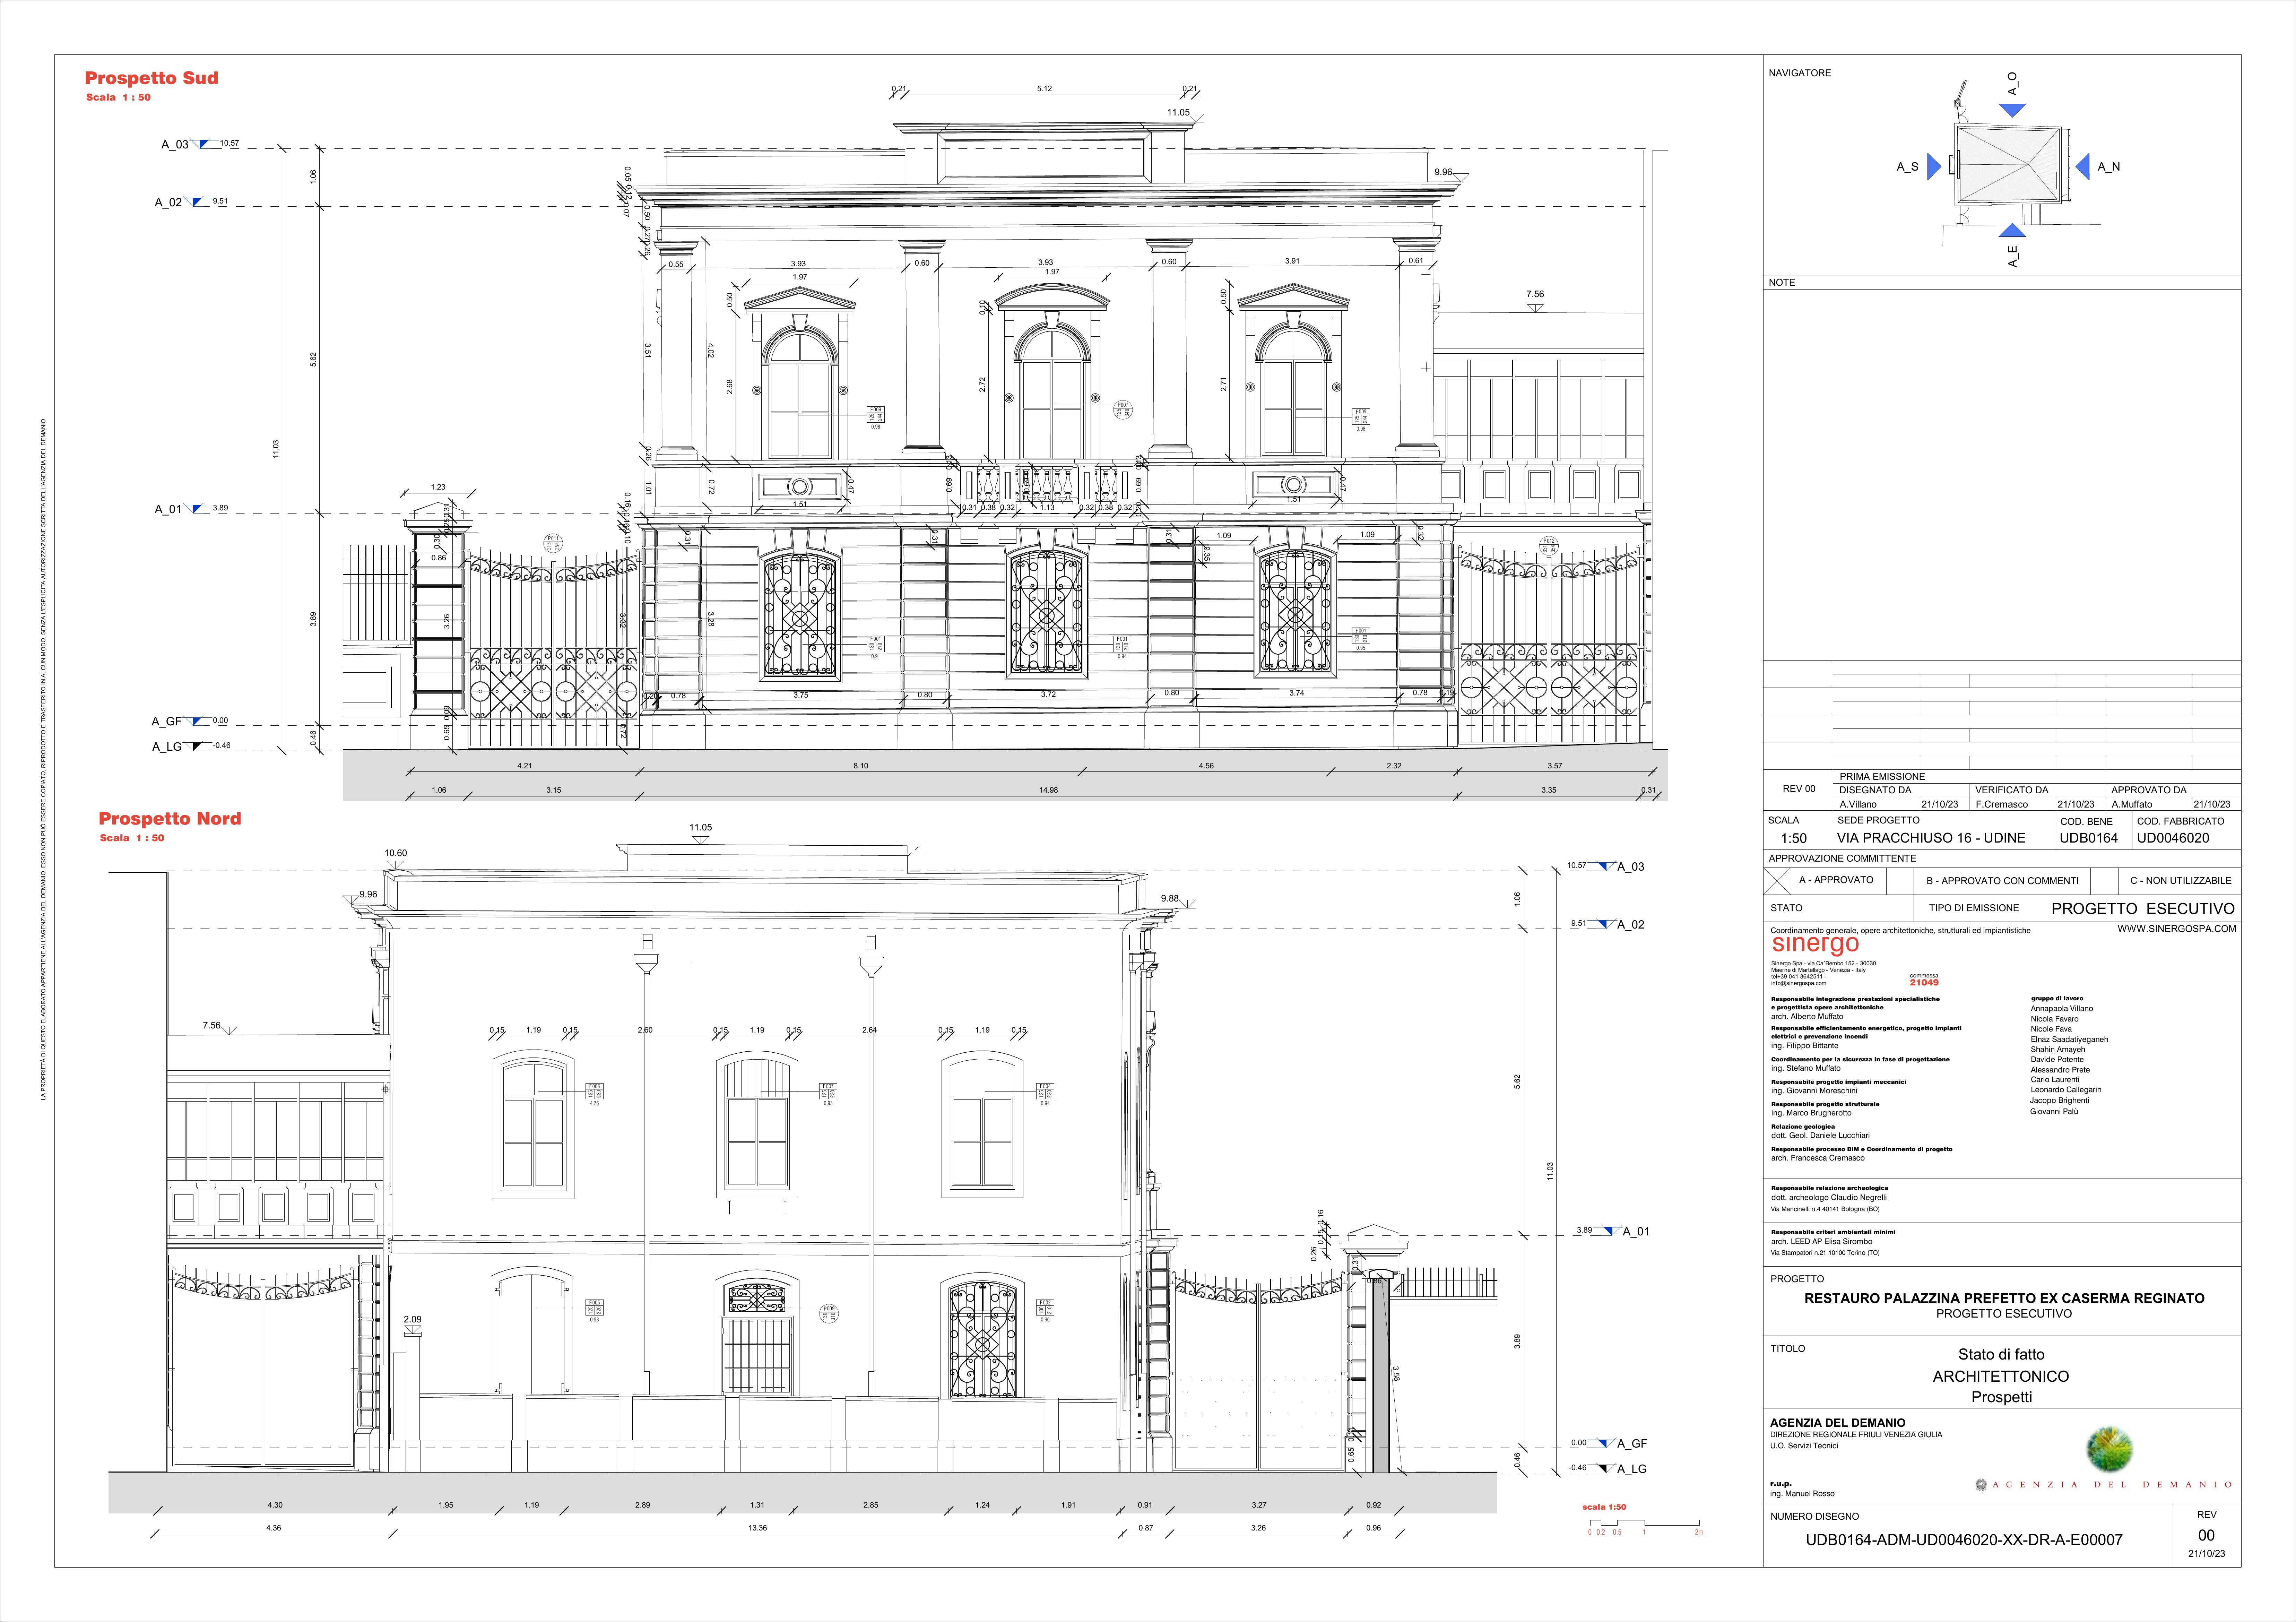Click the red sinergo logo

click(x=1815, y=944)
